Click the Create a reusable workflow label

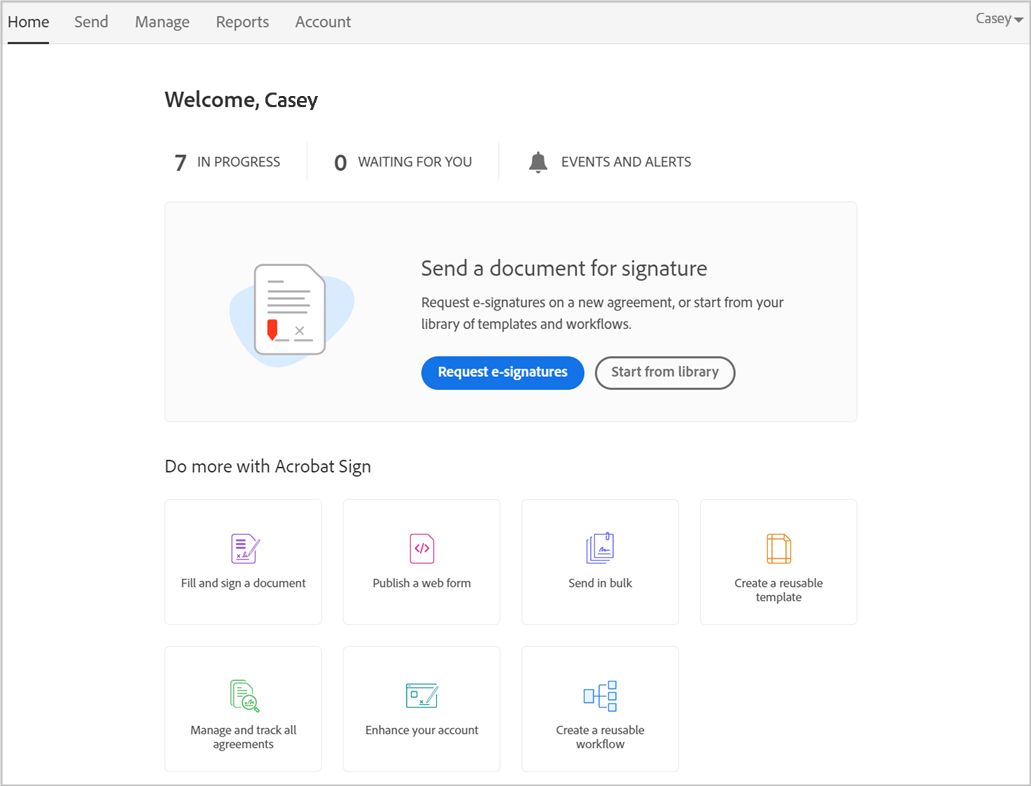point(600,737)
